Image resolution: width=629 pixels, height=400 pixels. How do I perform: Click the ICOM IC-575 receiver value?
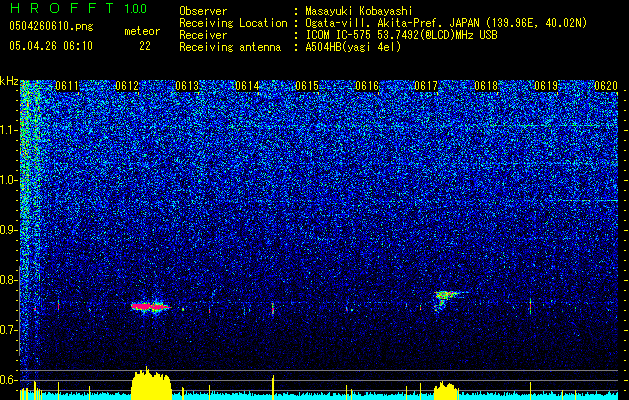pos(401,35)
